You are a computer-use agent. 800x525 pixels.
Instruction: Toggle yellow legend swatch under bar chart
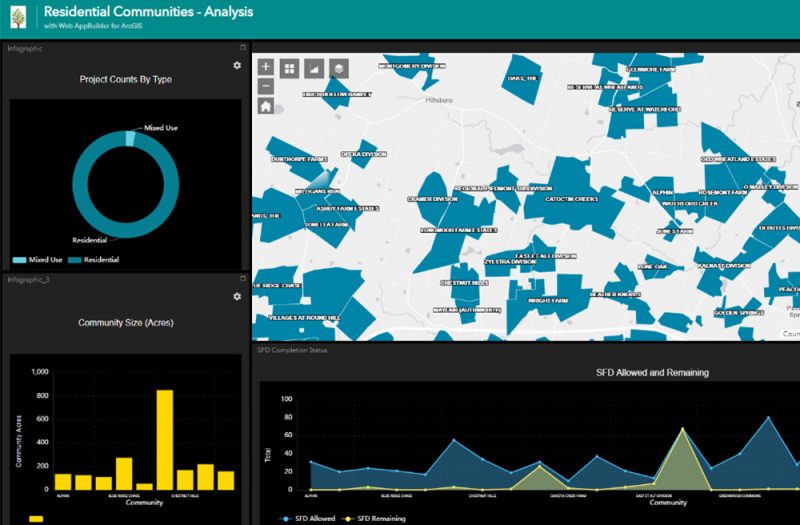pyautogui.click(x=36, y=519)
